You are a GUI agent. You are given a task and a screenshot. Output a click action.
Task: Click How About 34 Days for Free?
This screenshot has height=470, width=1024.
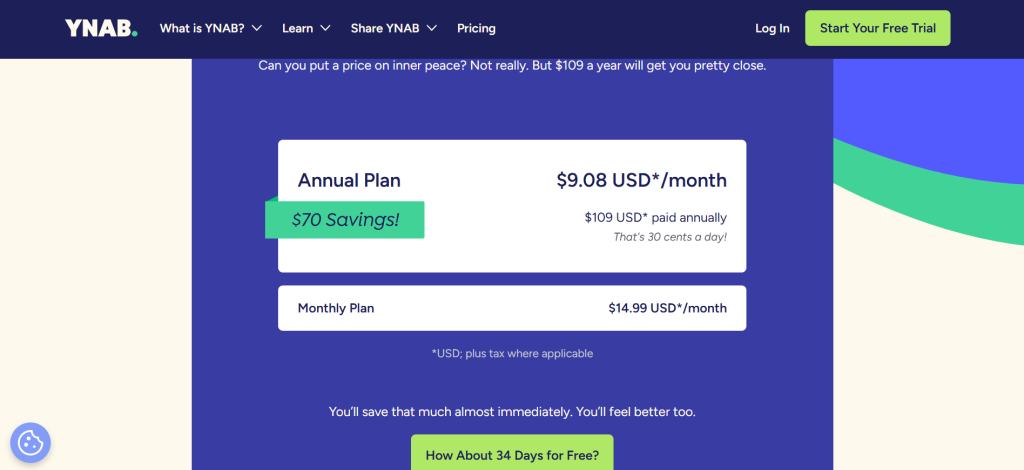(x=512, y=455)
